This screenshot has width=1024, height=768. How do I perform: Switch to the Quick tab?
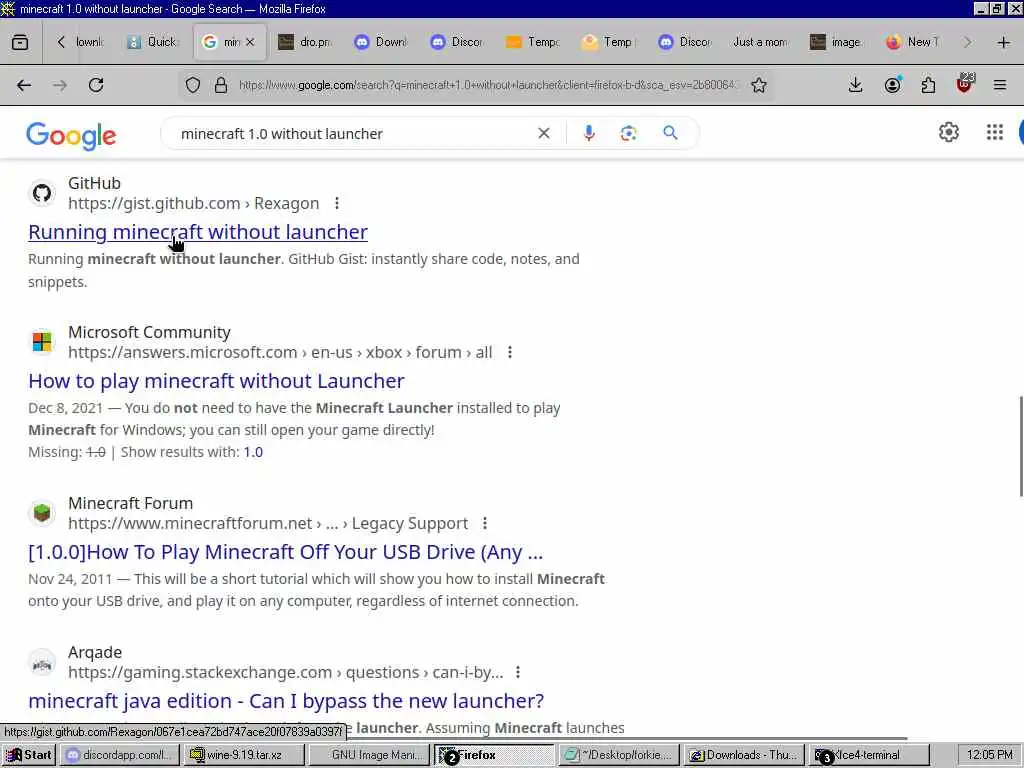pos(152,42)
